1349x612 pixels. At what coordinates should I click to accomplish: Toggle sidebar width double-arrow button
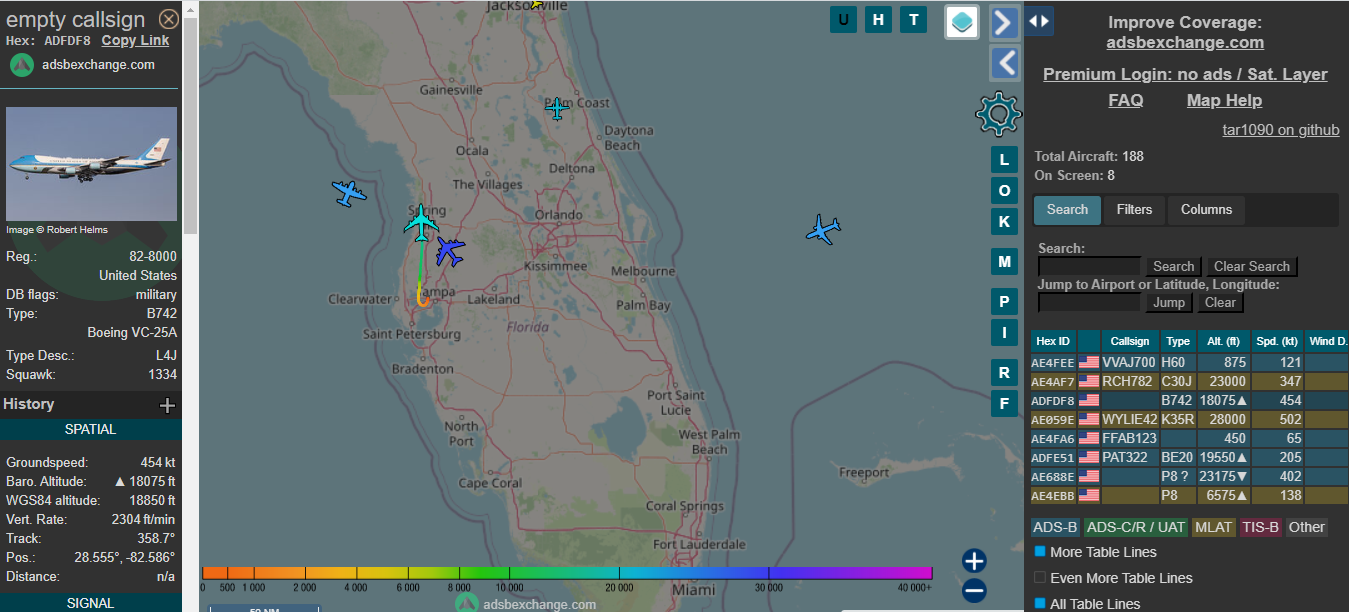1039,20
